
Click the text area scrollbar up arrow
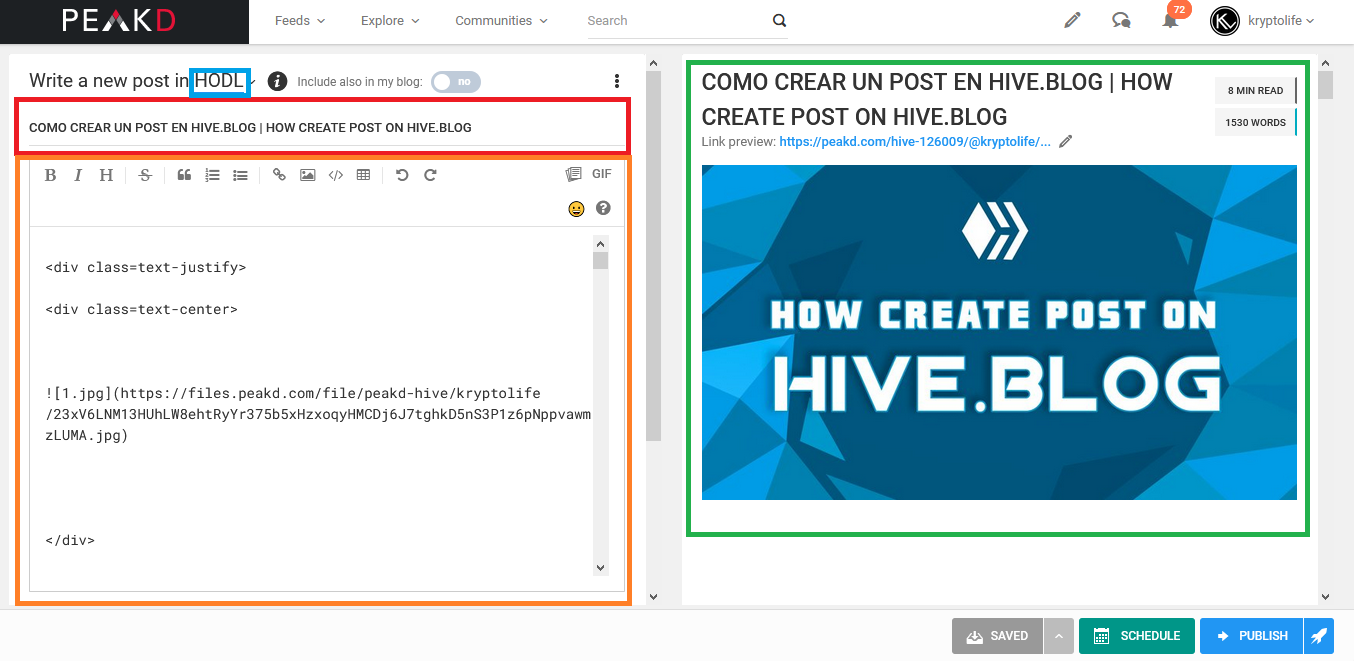pyautogui.click(x=600, y=243)
